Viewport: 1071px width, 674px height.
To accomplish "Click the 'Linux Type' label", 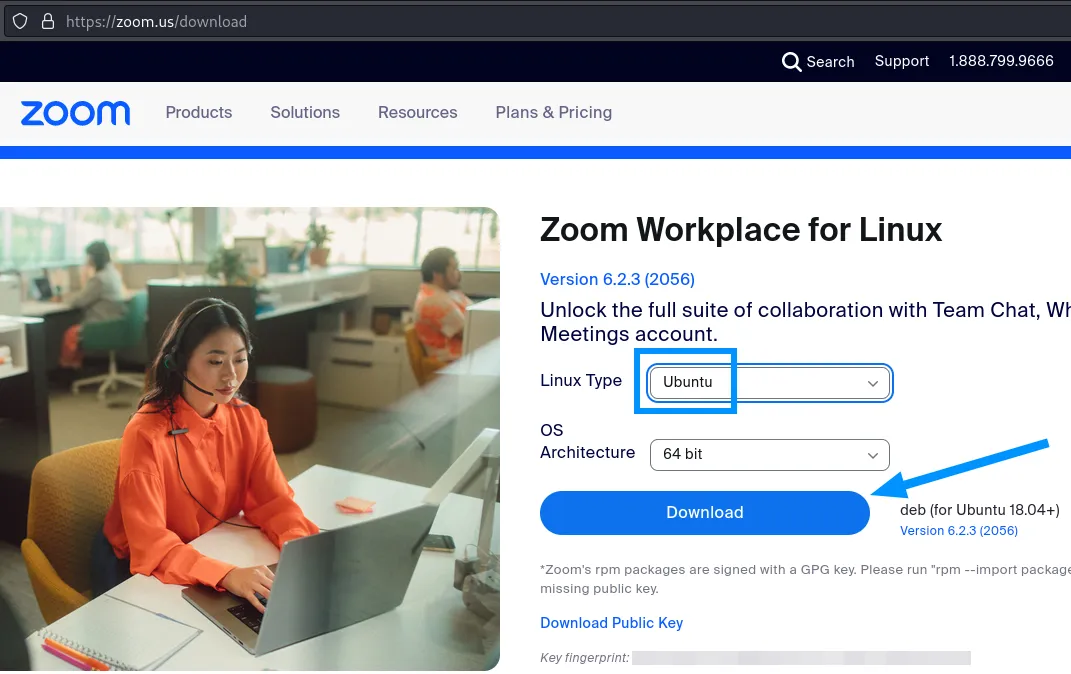I will click(x=581, y=380).
